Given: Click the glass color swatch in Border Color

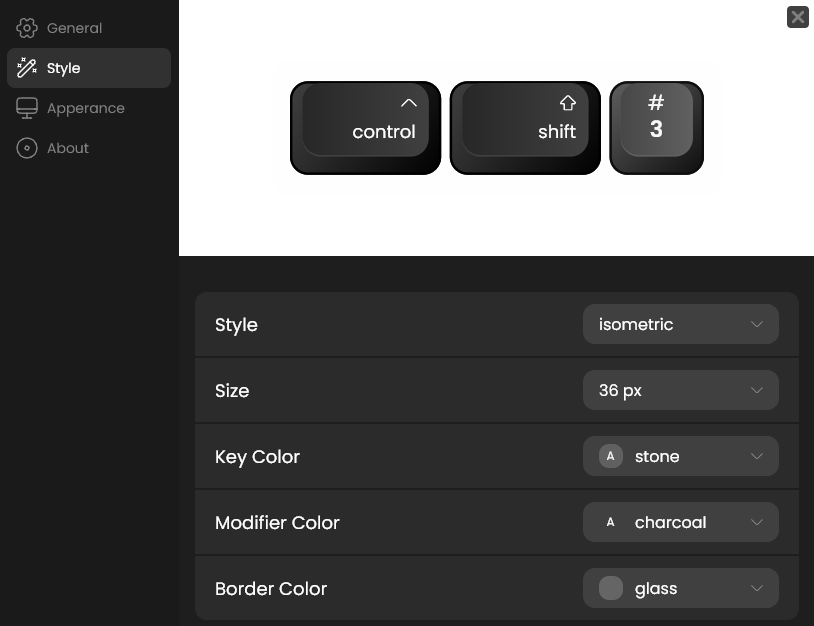Looking at the screenshot, I should click(610, 588).
